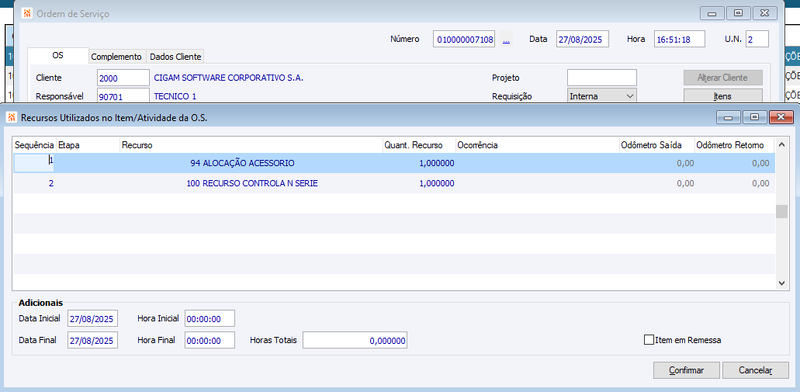800x392 pixels.
Task: Click quantity 1,000000 of ALOCAÇÃO ACESSORIO row
Action: pyautogui.click(x=436, y=163)
